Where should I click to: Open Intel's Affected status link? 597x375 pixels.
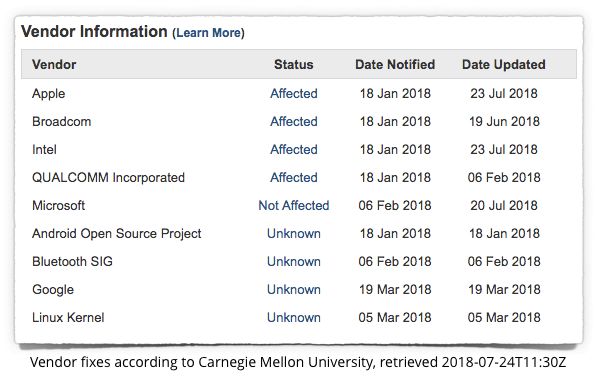pyautogui.click(x=294, y=150)
